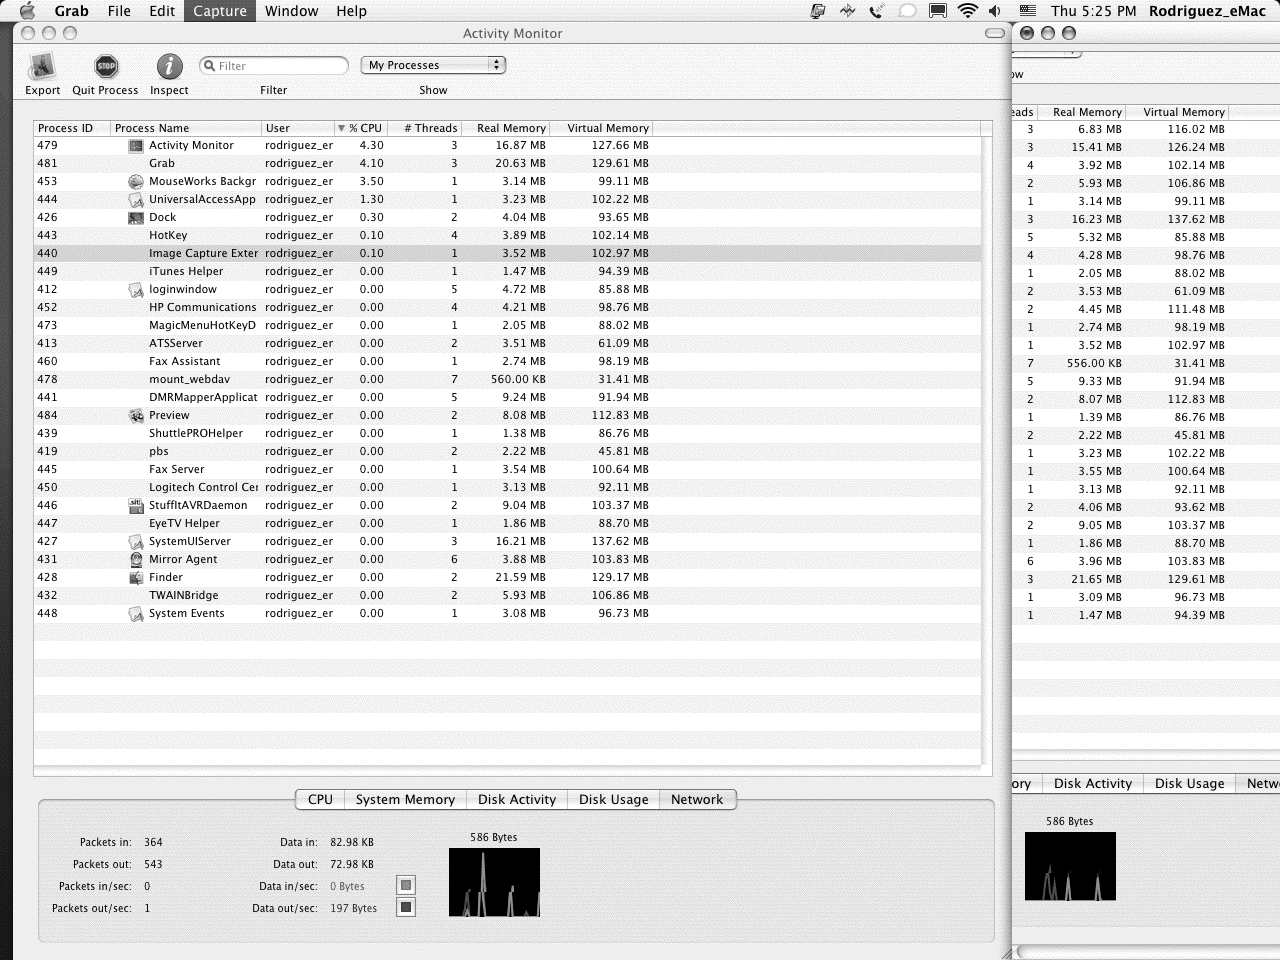The height and width of the screenshot is (960, 1280).
Task: Switch to the CPU tab
Action: (x=320, y=799)
